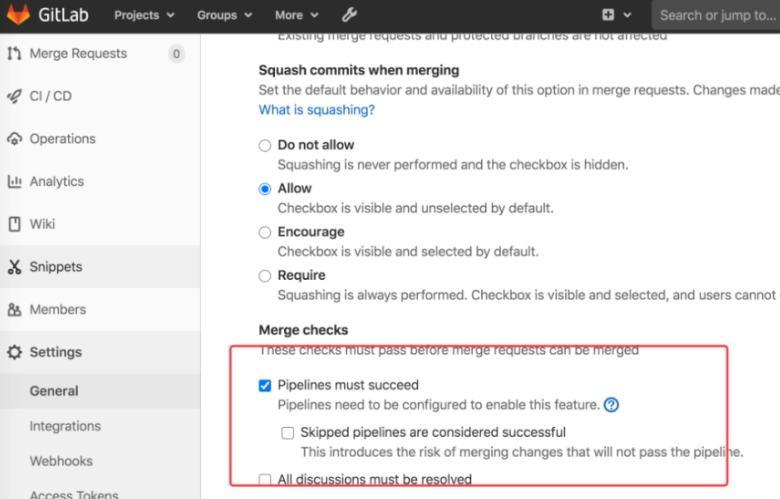Click the pipelines help question mark icon

(x=612, y=405)
